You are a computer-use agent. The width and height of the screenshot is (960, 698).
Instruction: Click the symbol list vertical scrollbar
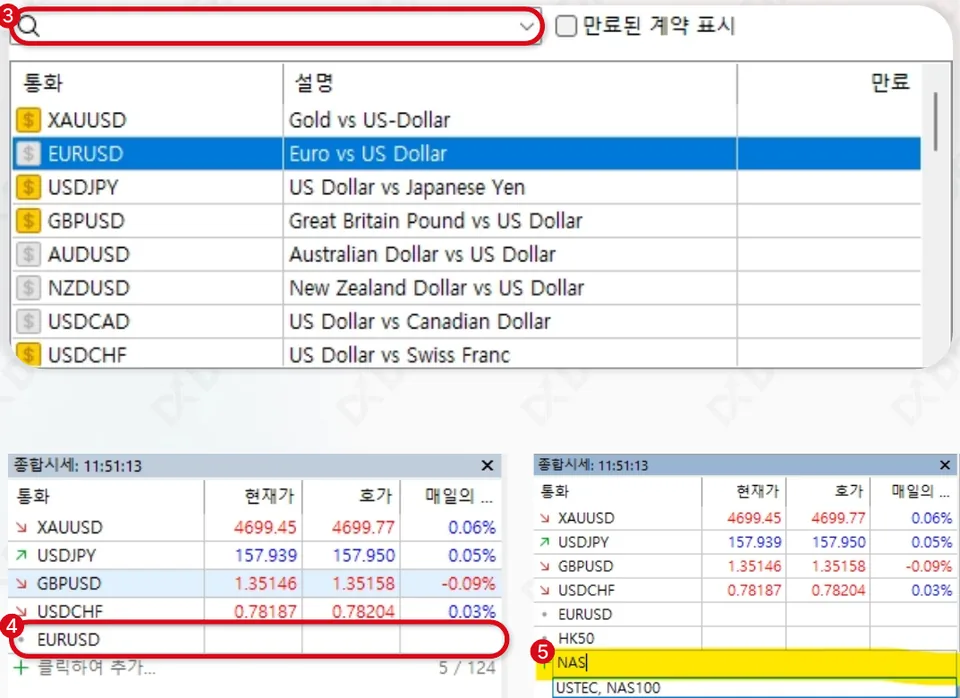click(936, 121)
